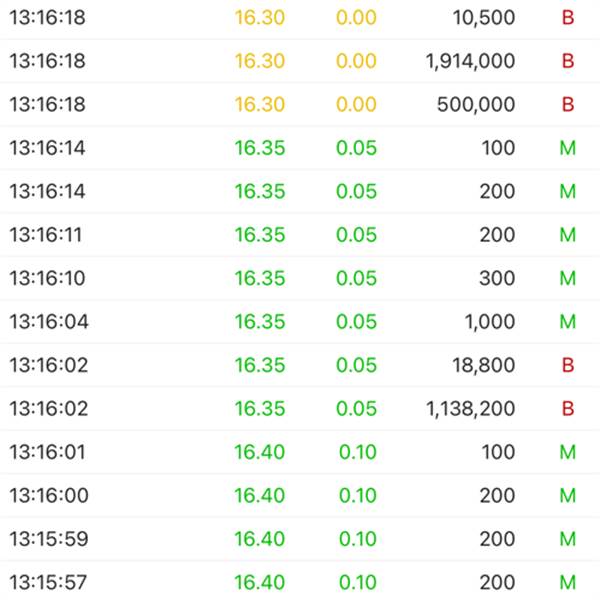Select the 13:16:01 timestamp
Screen dimensions: 600x600
[46, 452]
